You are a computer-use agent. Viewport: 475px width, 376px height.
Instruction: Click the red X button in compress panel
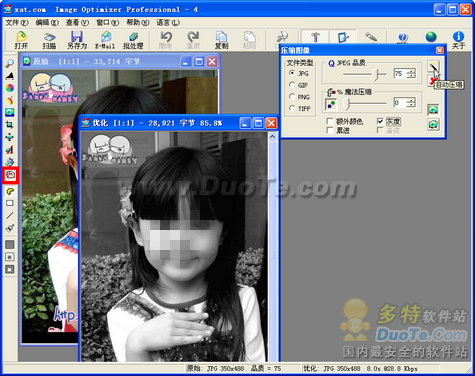click(x=432, y=81)
